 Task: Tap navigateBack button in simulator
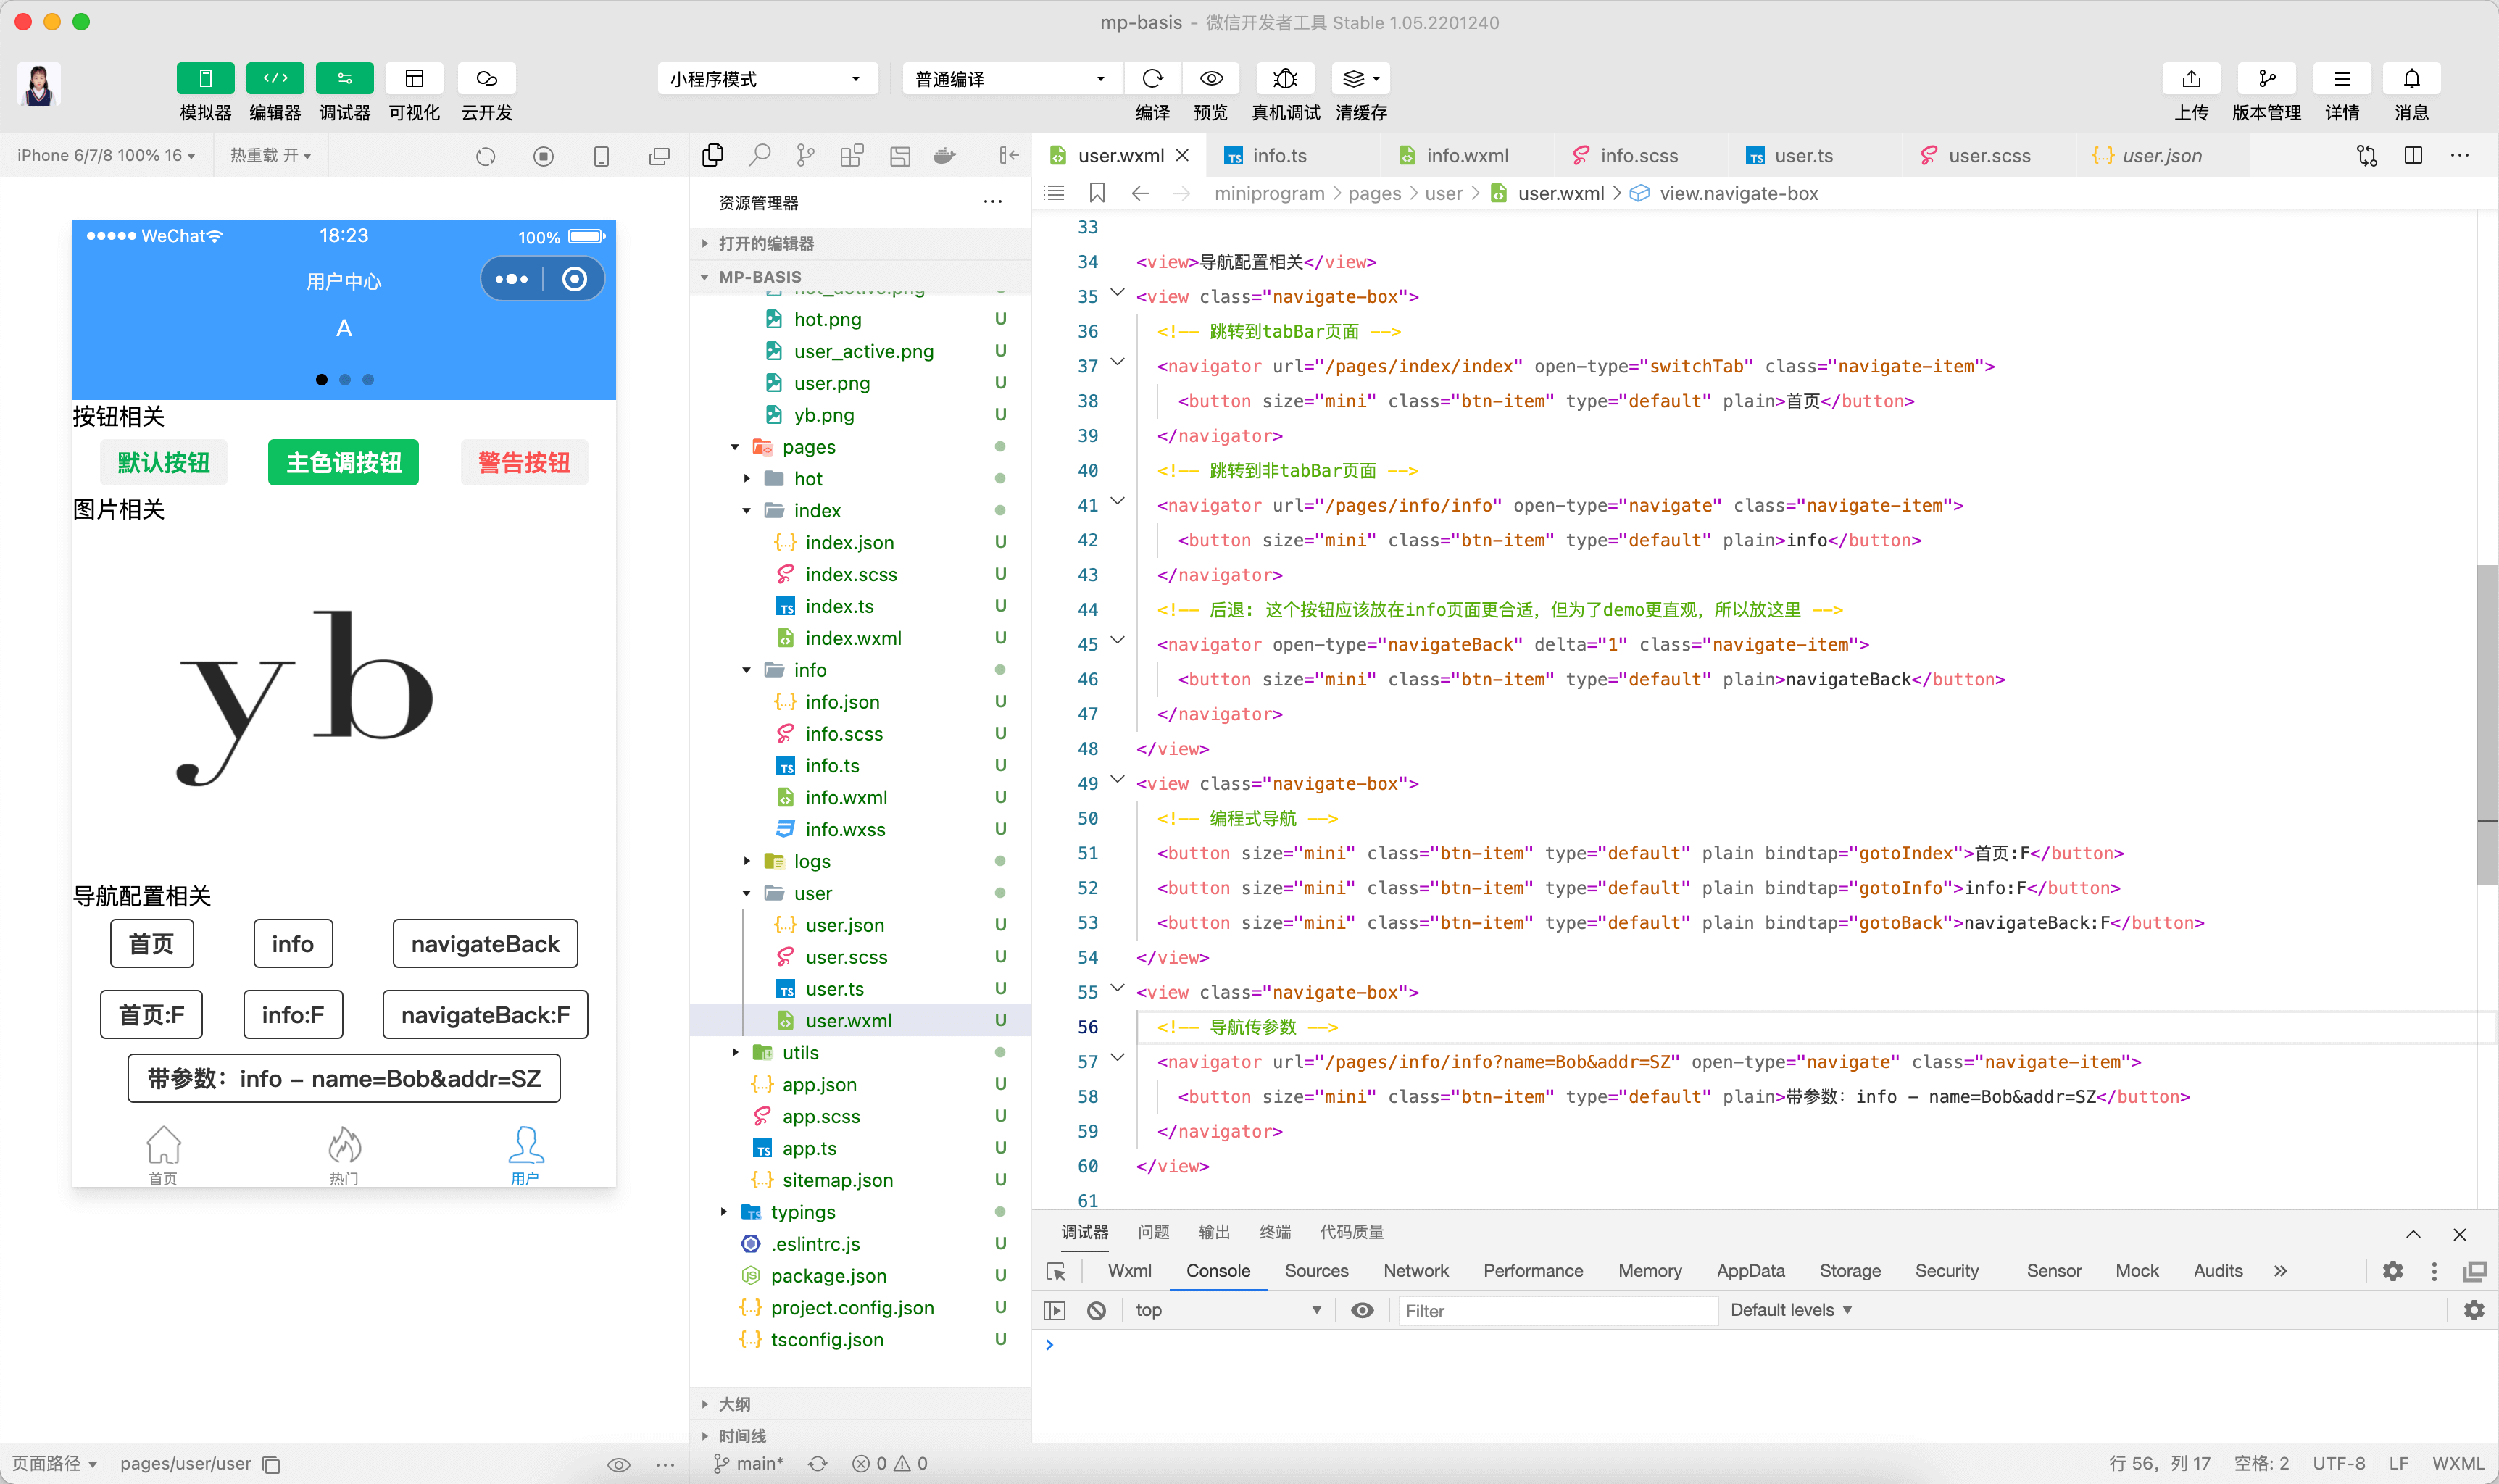tap(485, 944)
